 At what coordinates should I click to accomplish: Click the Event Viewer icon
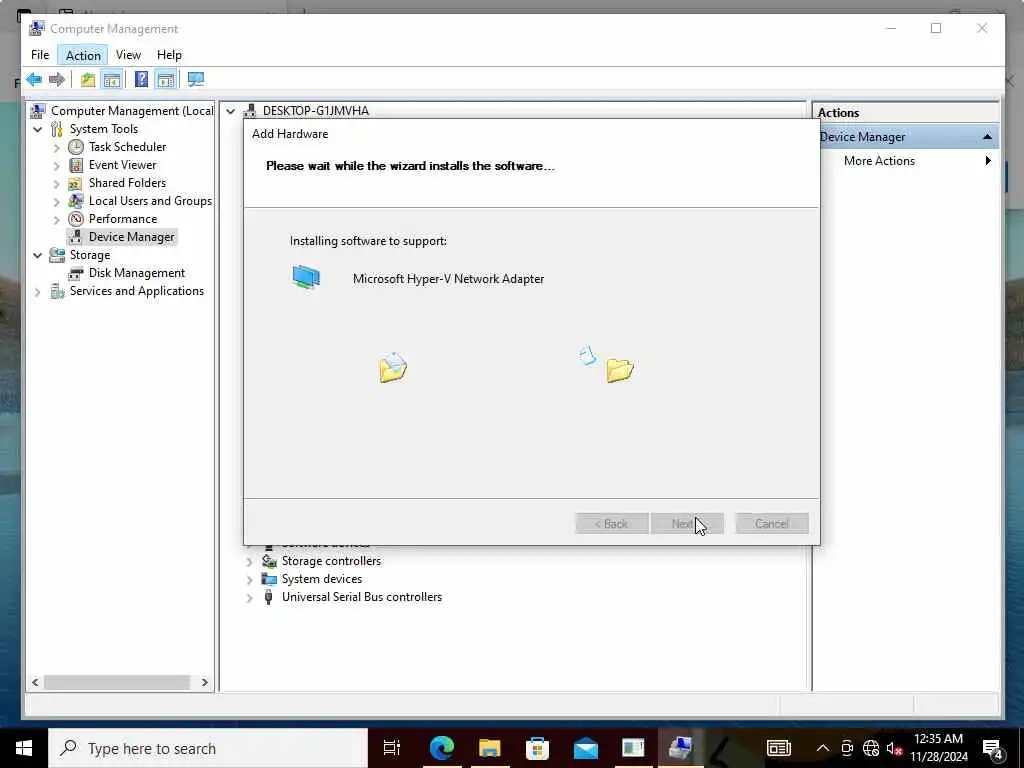tap(76, 165)
